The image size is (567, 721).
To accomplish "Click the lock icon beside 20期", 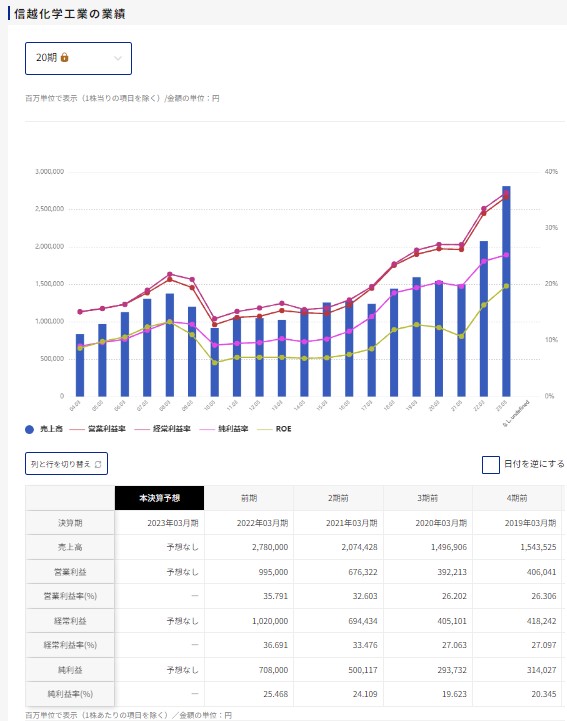I will click(64, 57).
